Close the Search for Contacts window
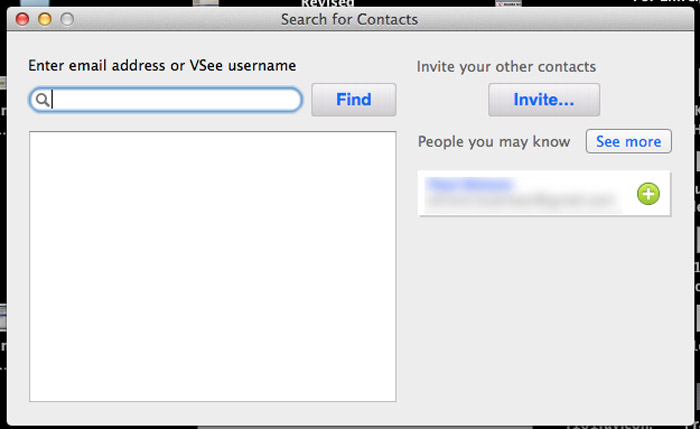 click(22, 19)
